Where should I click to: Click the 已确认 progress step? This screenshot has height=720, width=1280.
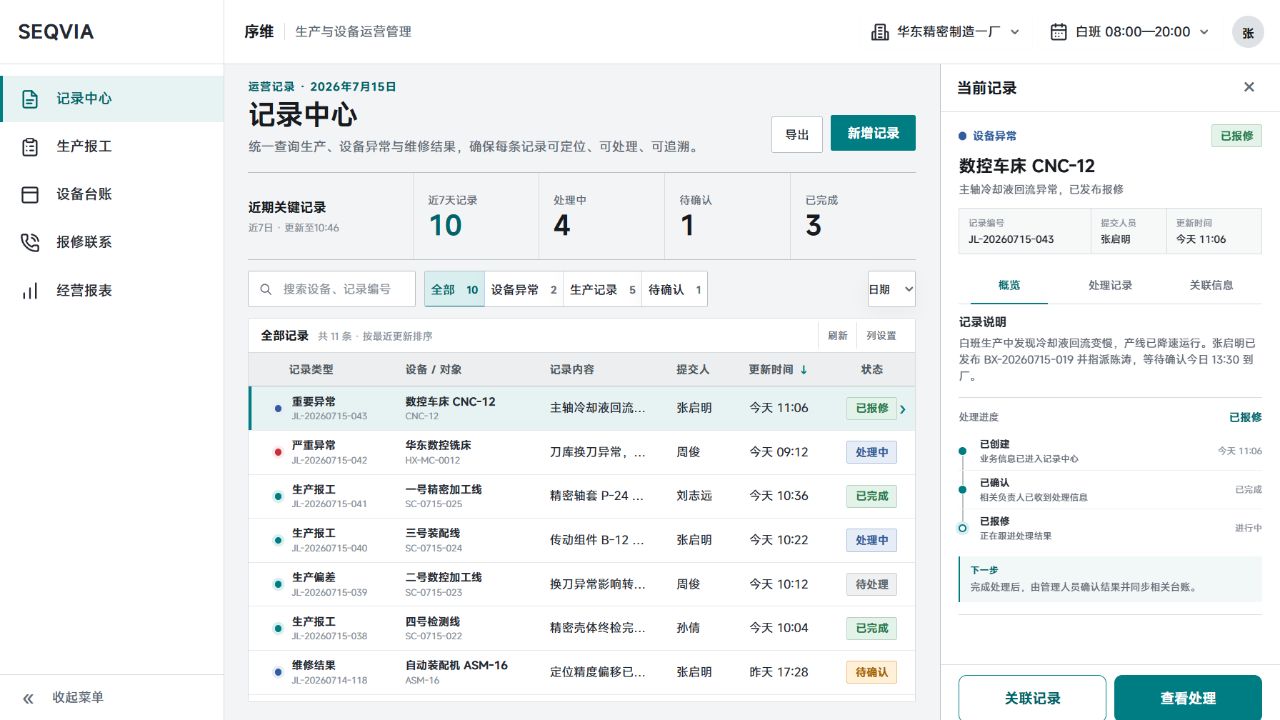tap(1110, 489)
